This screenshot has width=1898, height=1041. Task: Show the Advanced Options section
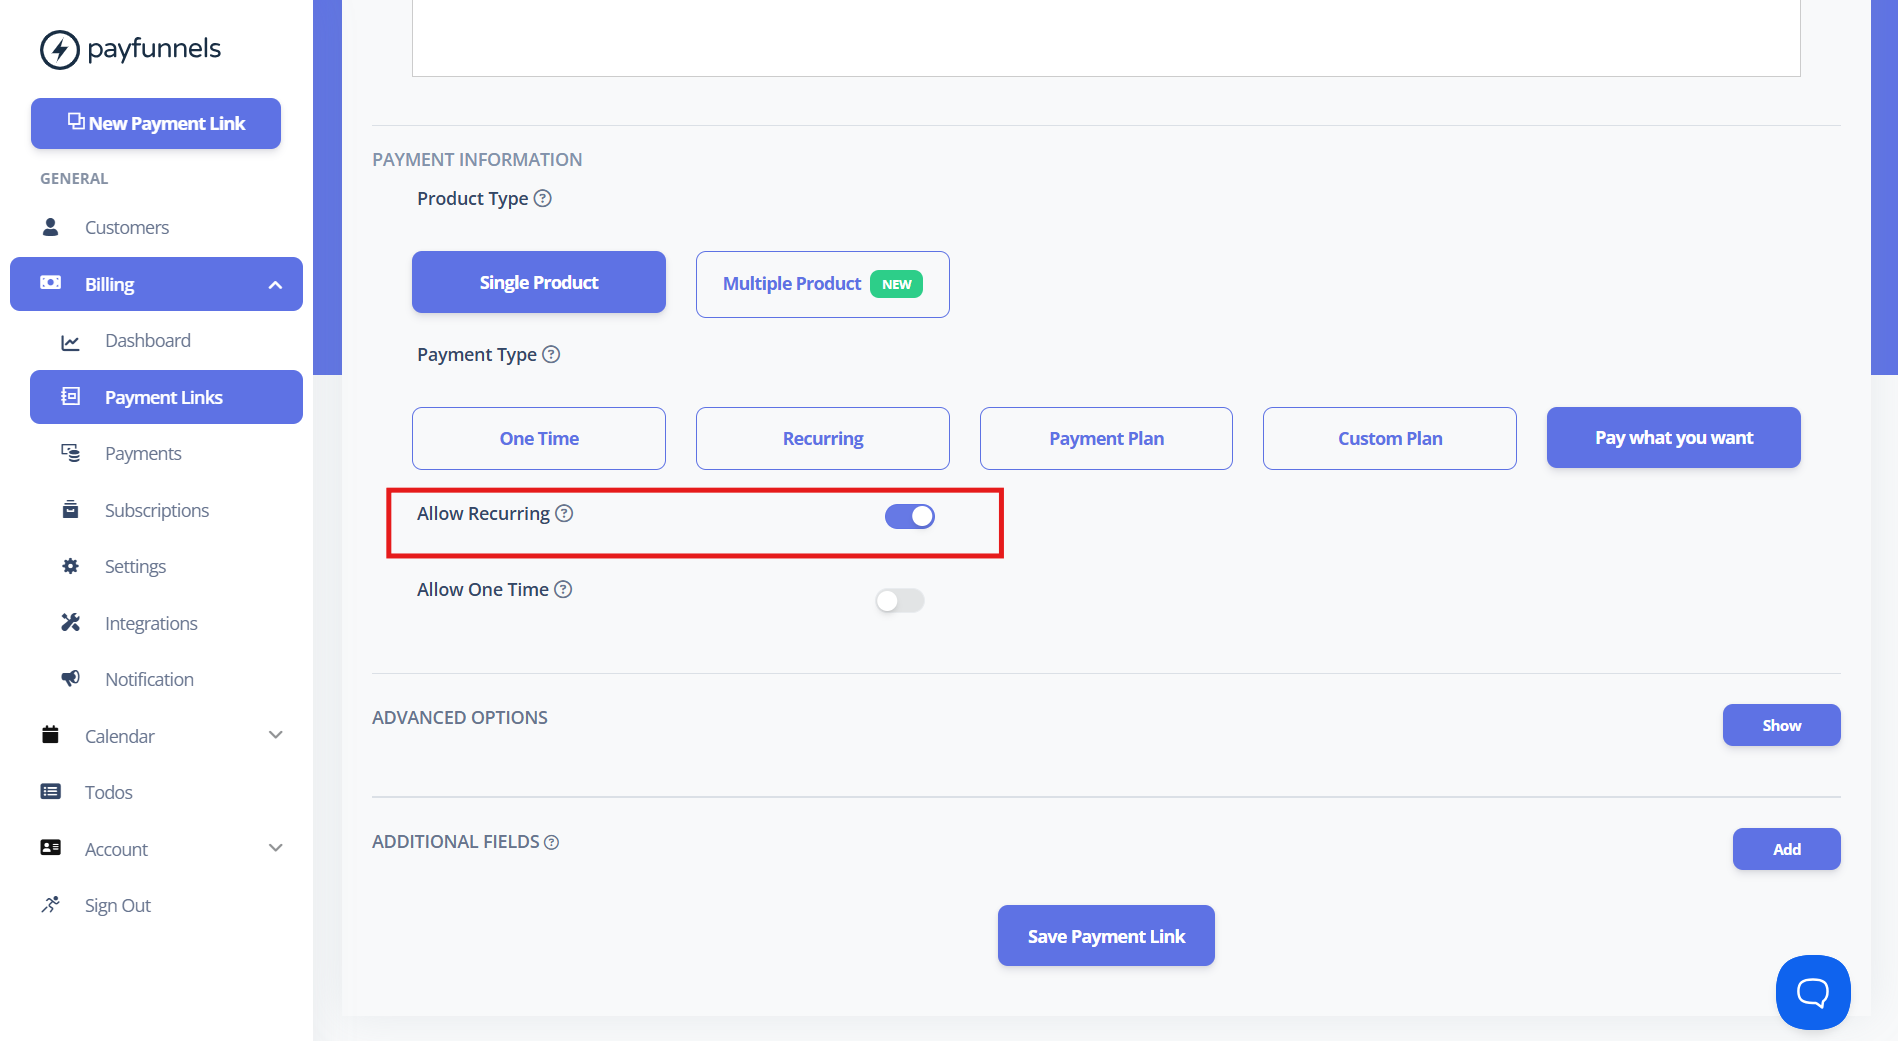click(1781, 725)
